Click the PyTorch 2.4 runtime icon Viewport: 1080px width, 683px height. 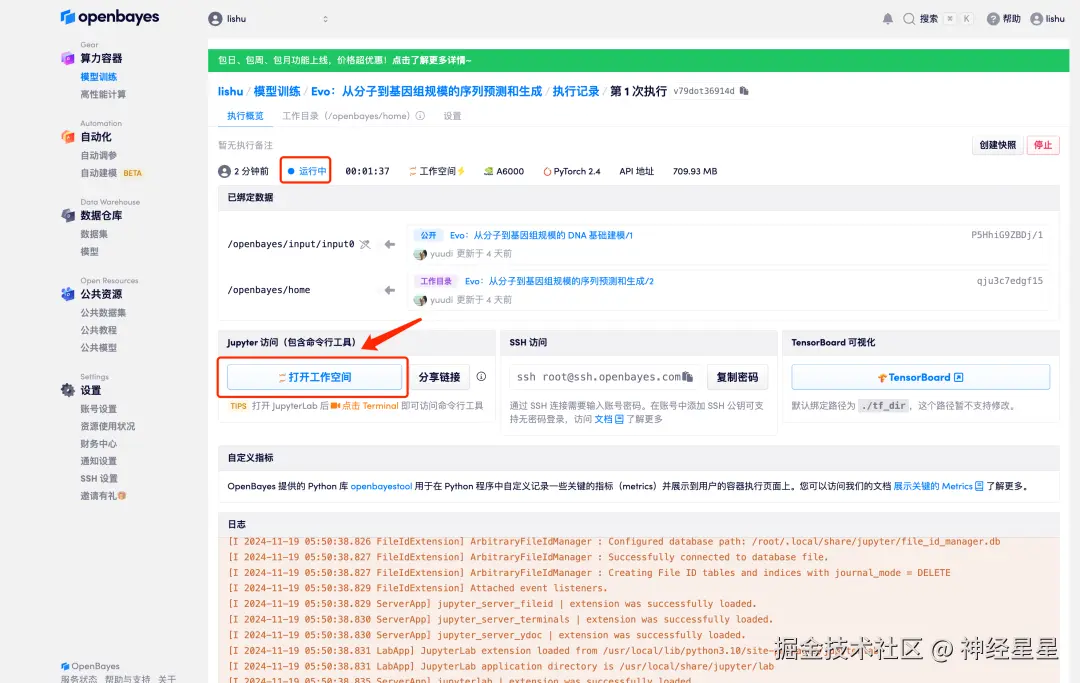click(547, 171)
